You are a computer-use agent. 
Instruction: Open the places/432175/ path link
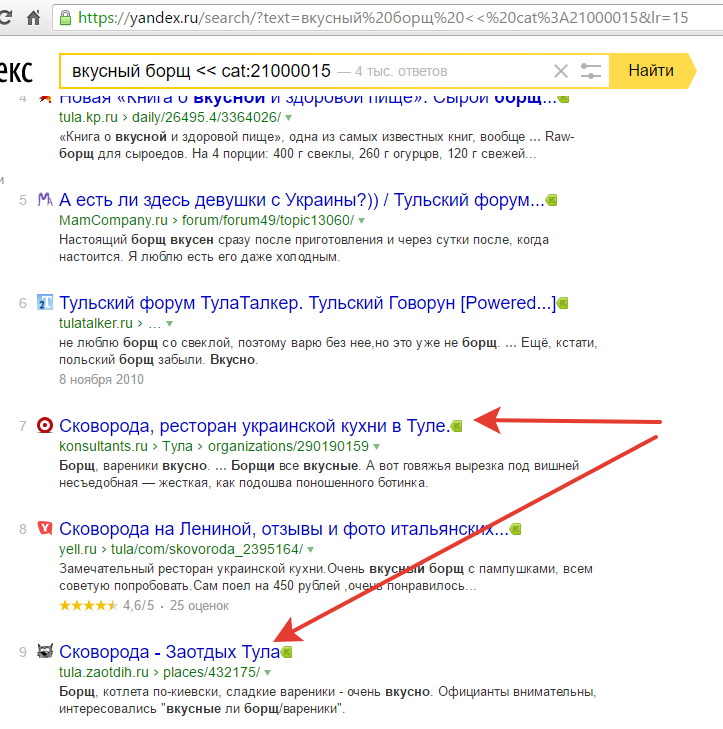click(212, 672)
